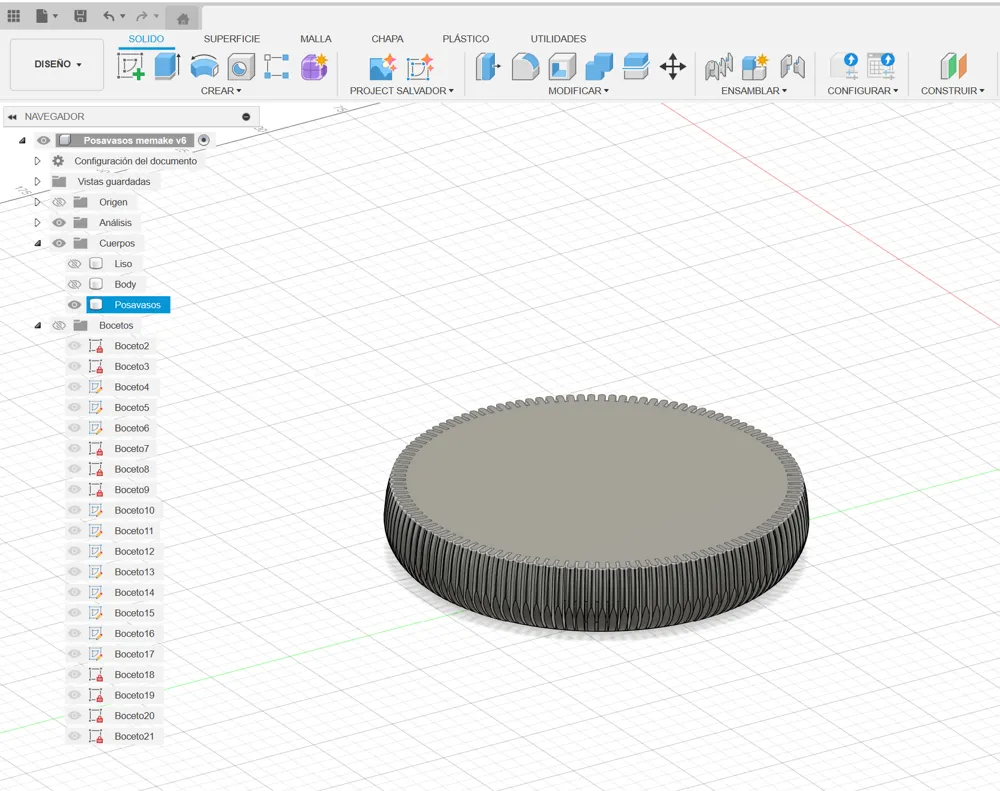
Task: Select the As-built Joint tool
Action: pyautogui.click(x=792, y=66)
